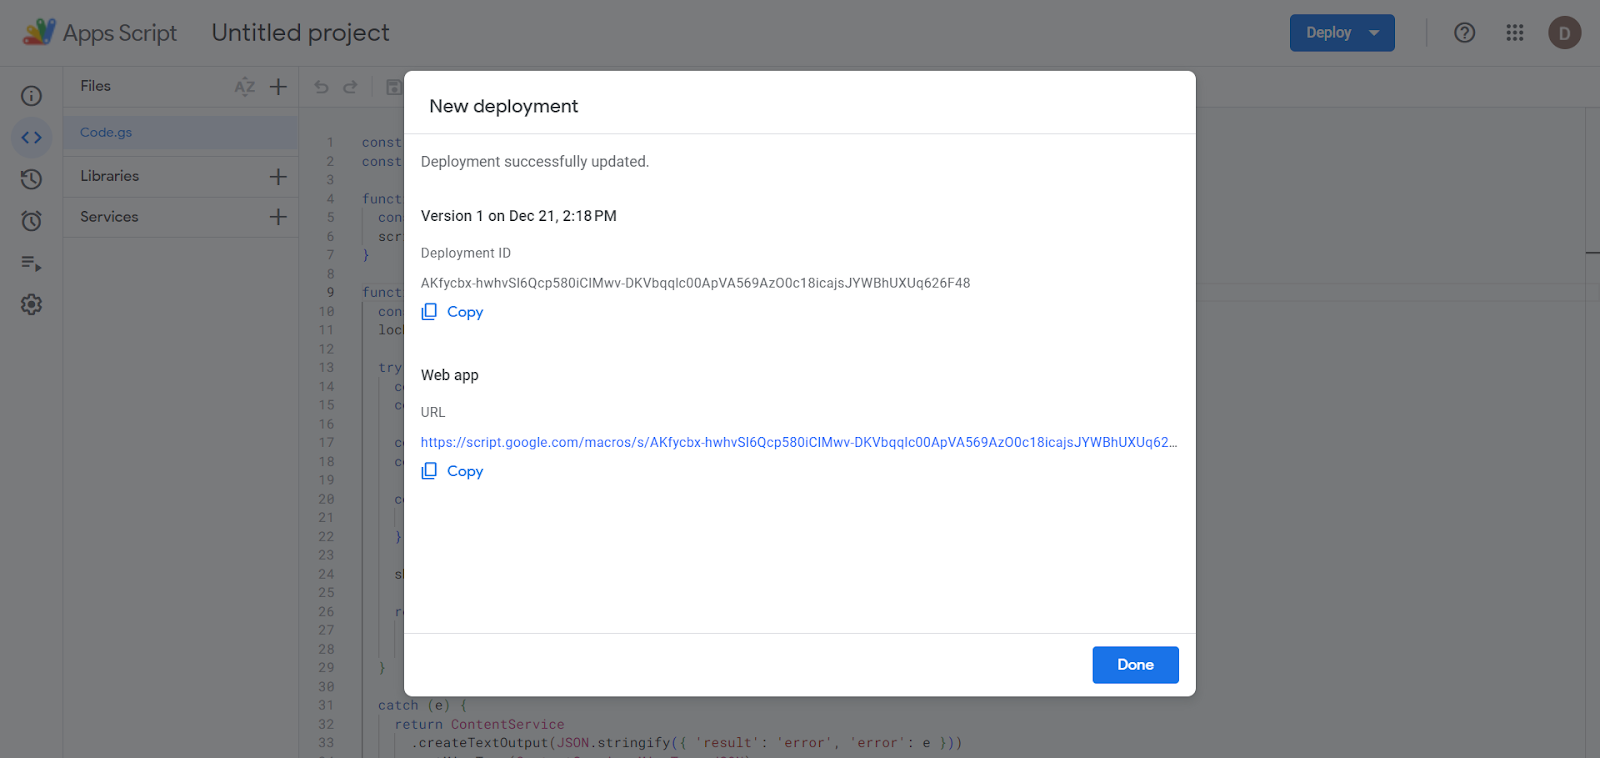This screenshot has width=1600, height=758.
Task: Select the Code.gs file
Action: pyautogui.click(x=181, y=132)
